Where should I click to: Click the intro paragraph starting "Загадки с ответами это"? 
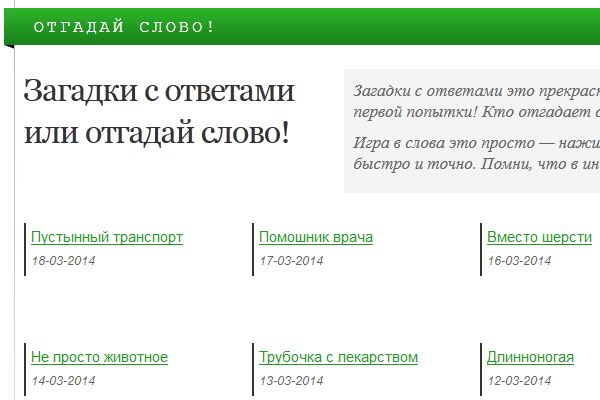coord(476,100)
